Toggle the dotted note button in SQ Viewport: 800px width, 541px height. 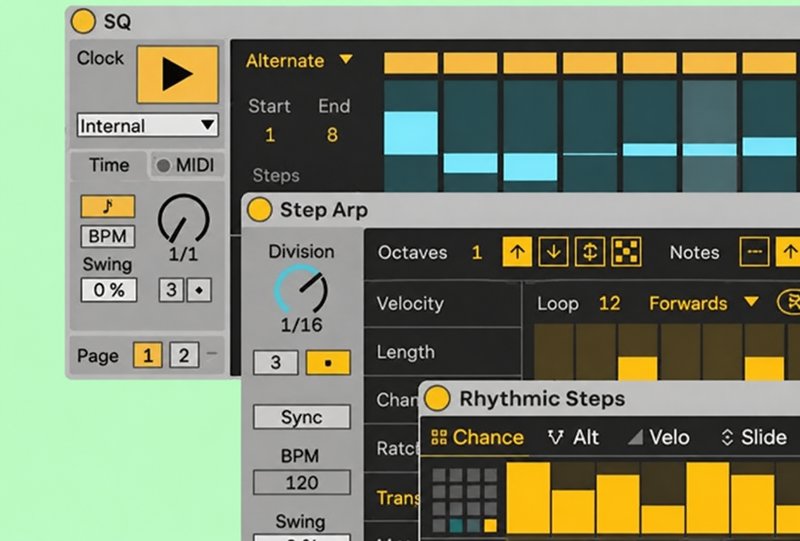199,290
